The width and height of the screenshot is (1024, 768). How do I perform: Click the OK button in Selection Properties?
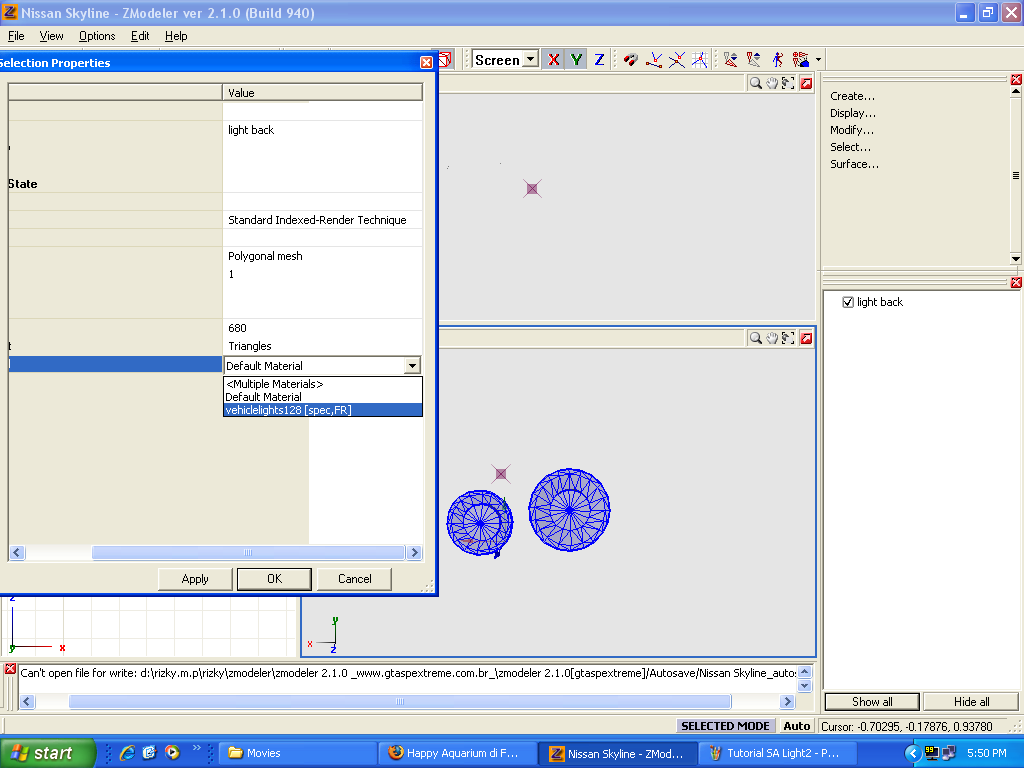point(274,579)
